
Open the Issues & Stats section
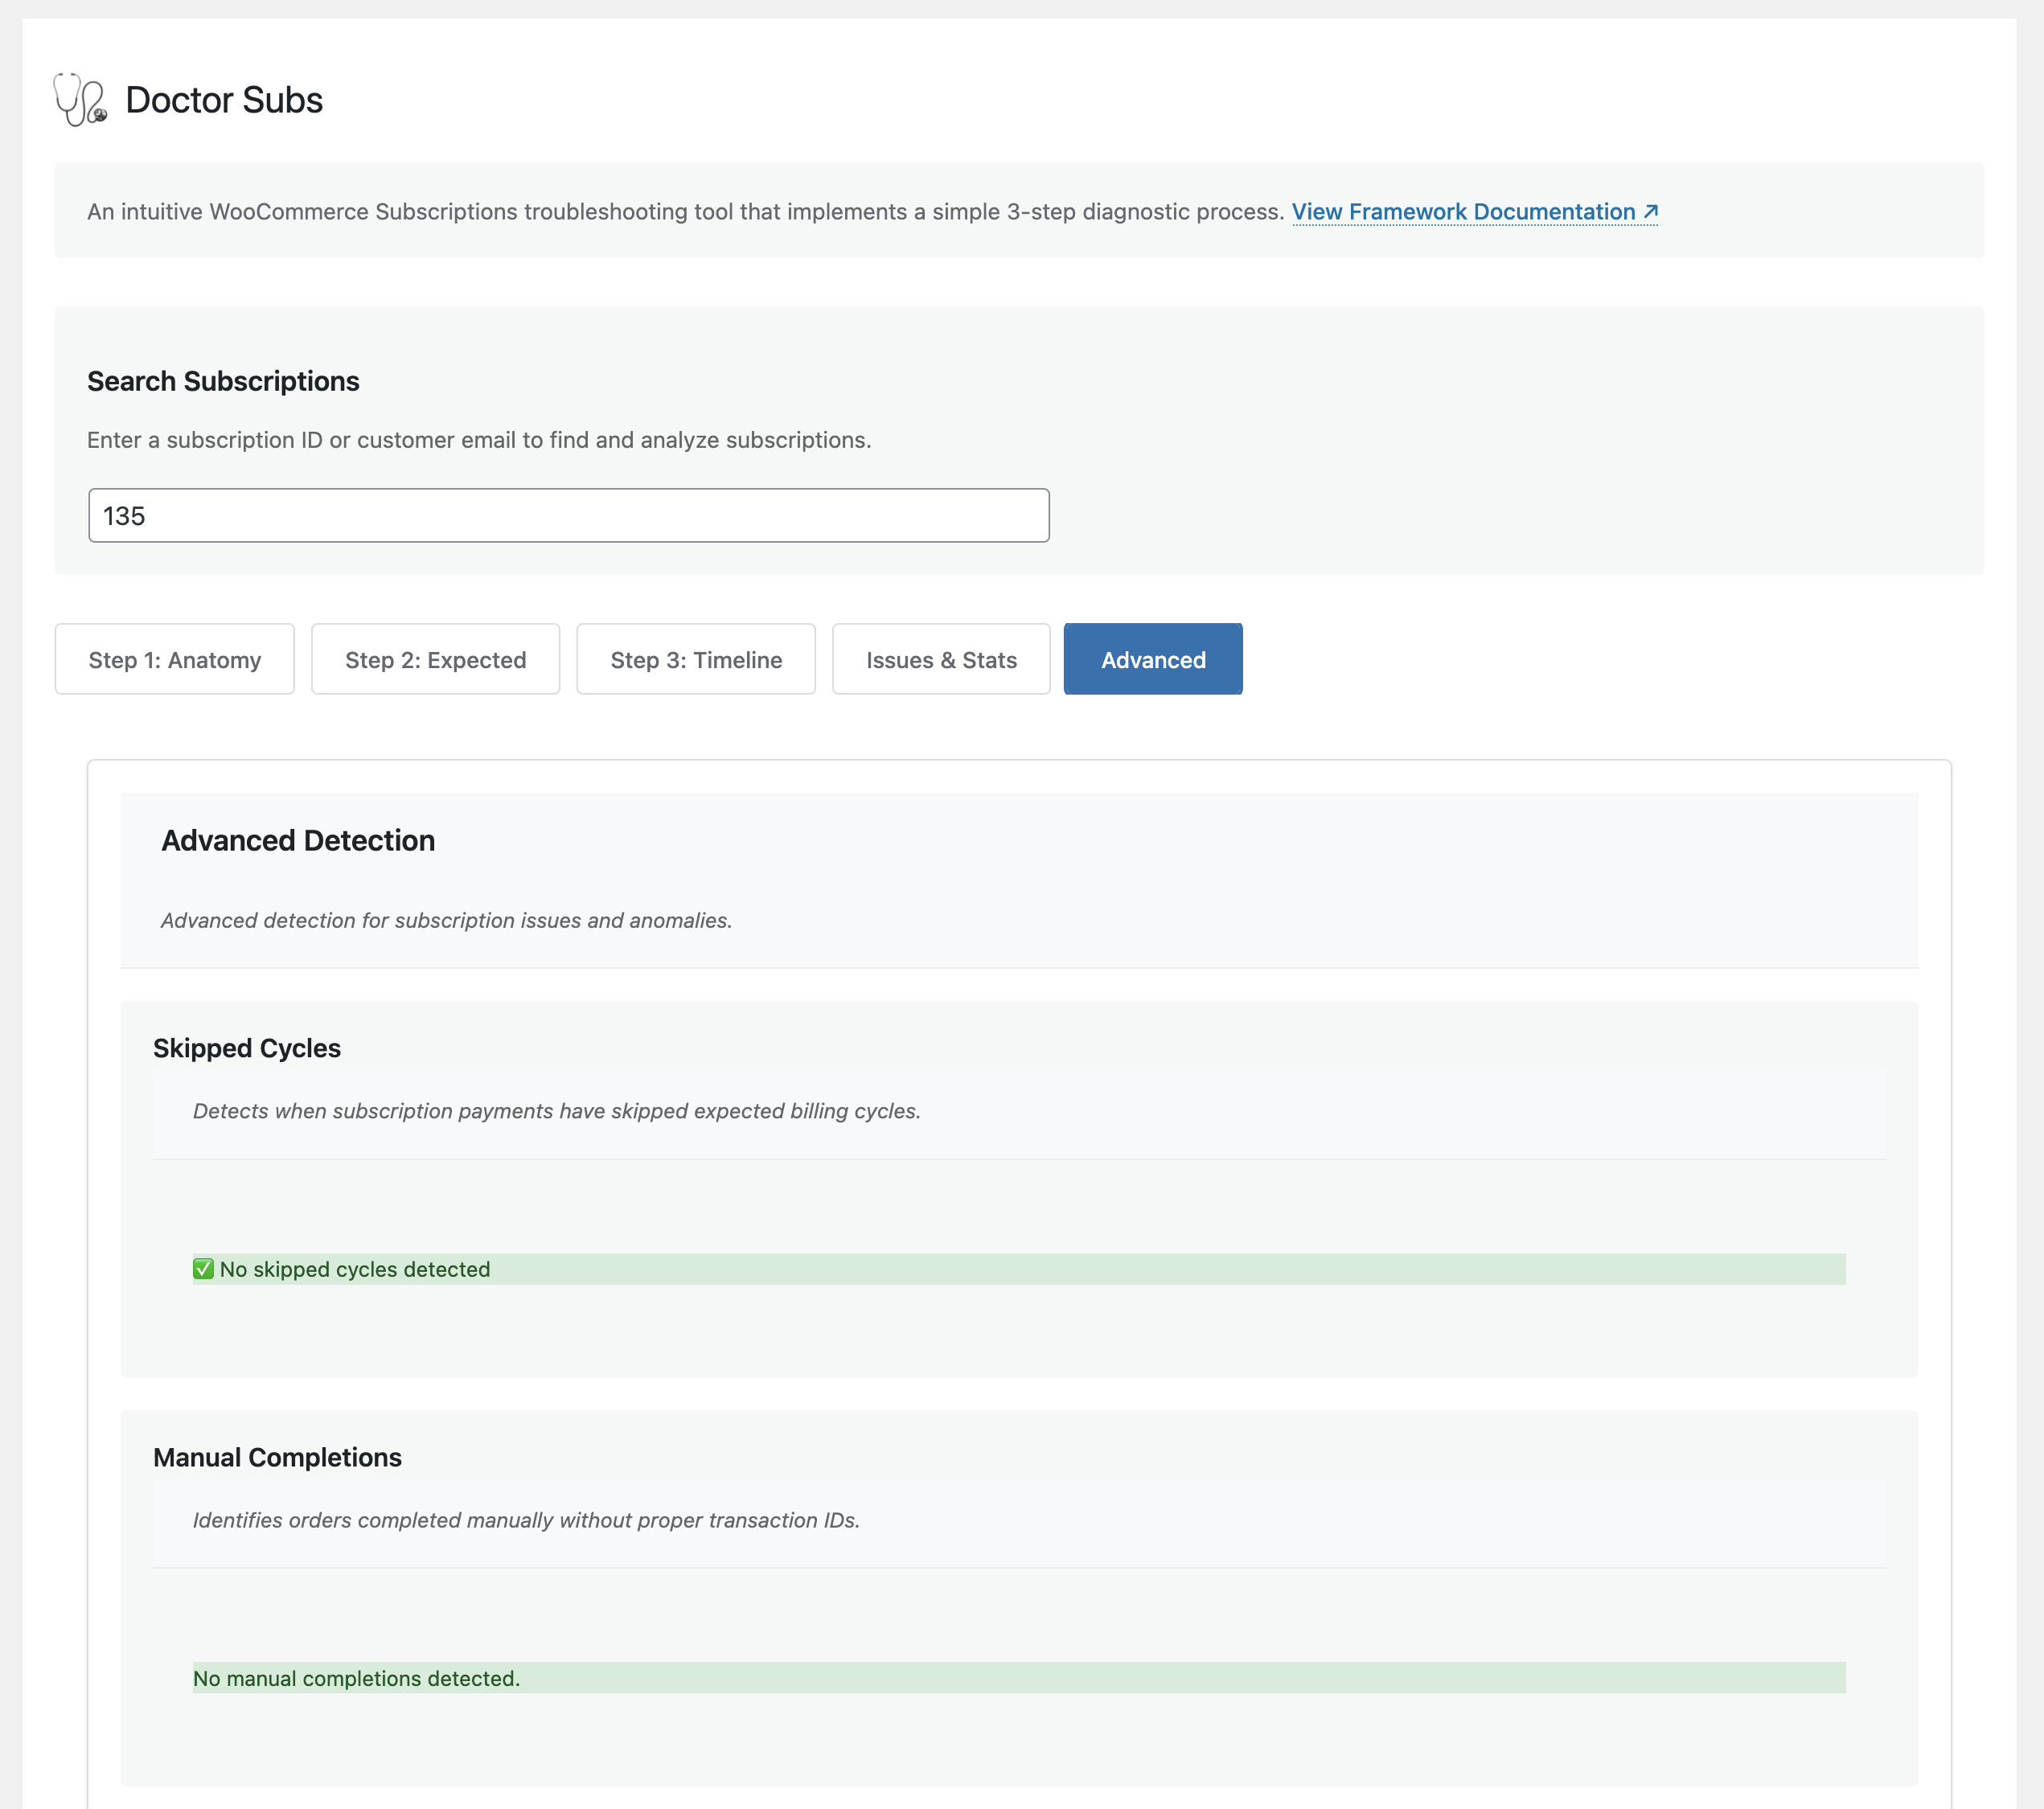pos(940,659)
